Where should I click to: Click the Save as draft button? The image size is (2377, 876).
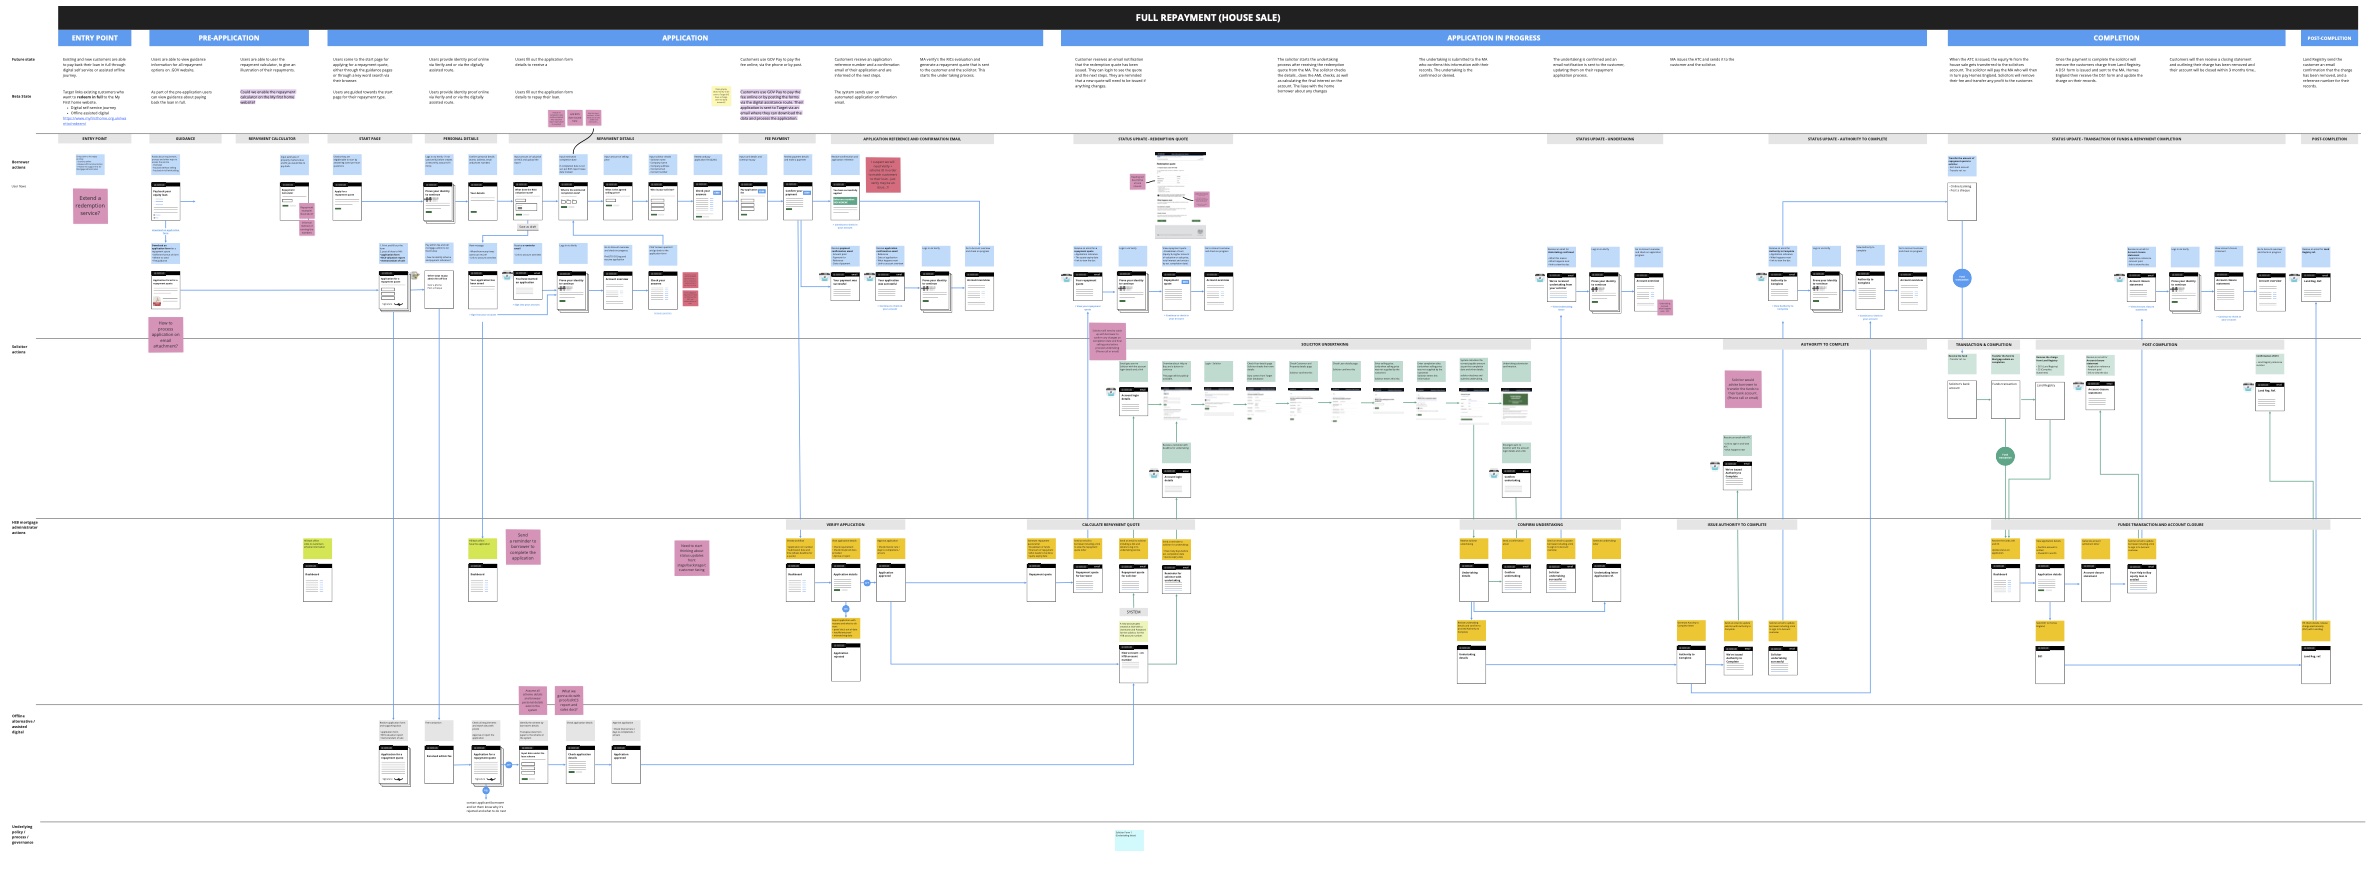click(527, 227)
